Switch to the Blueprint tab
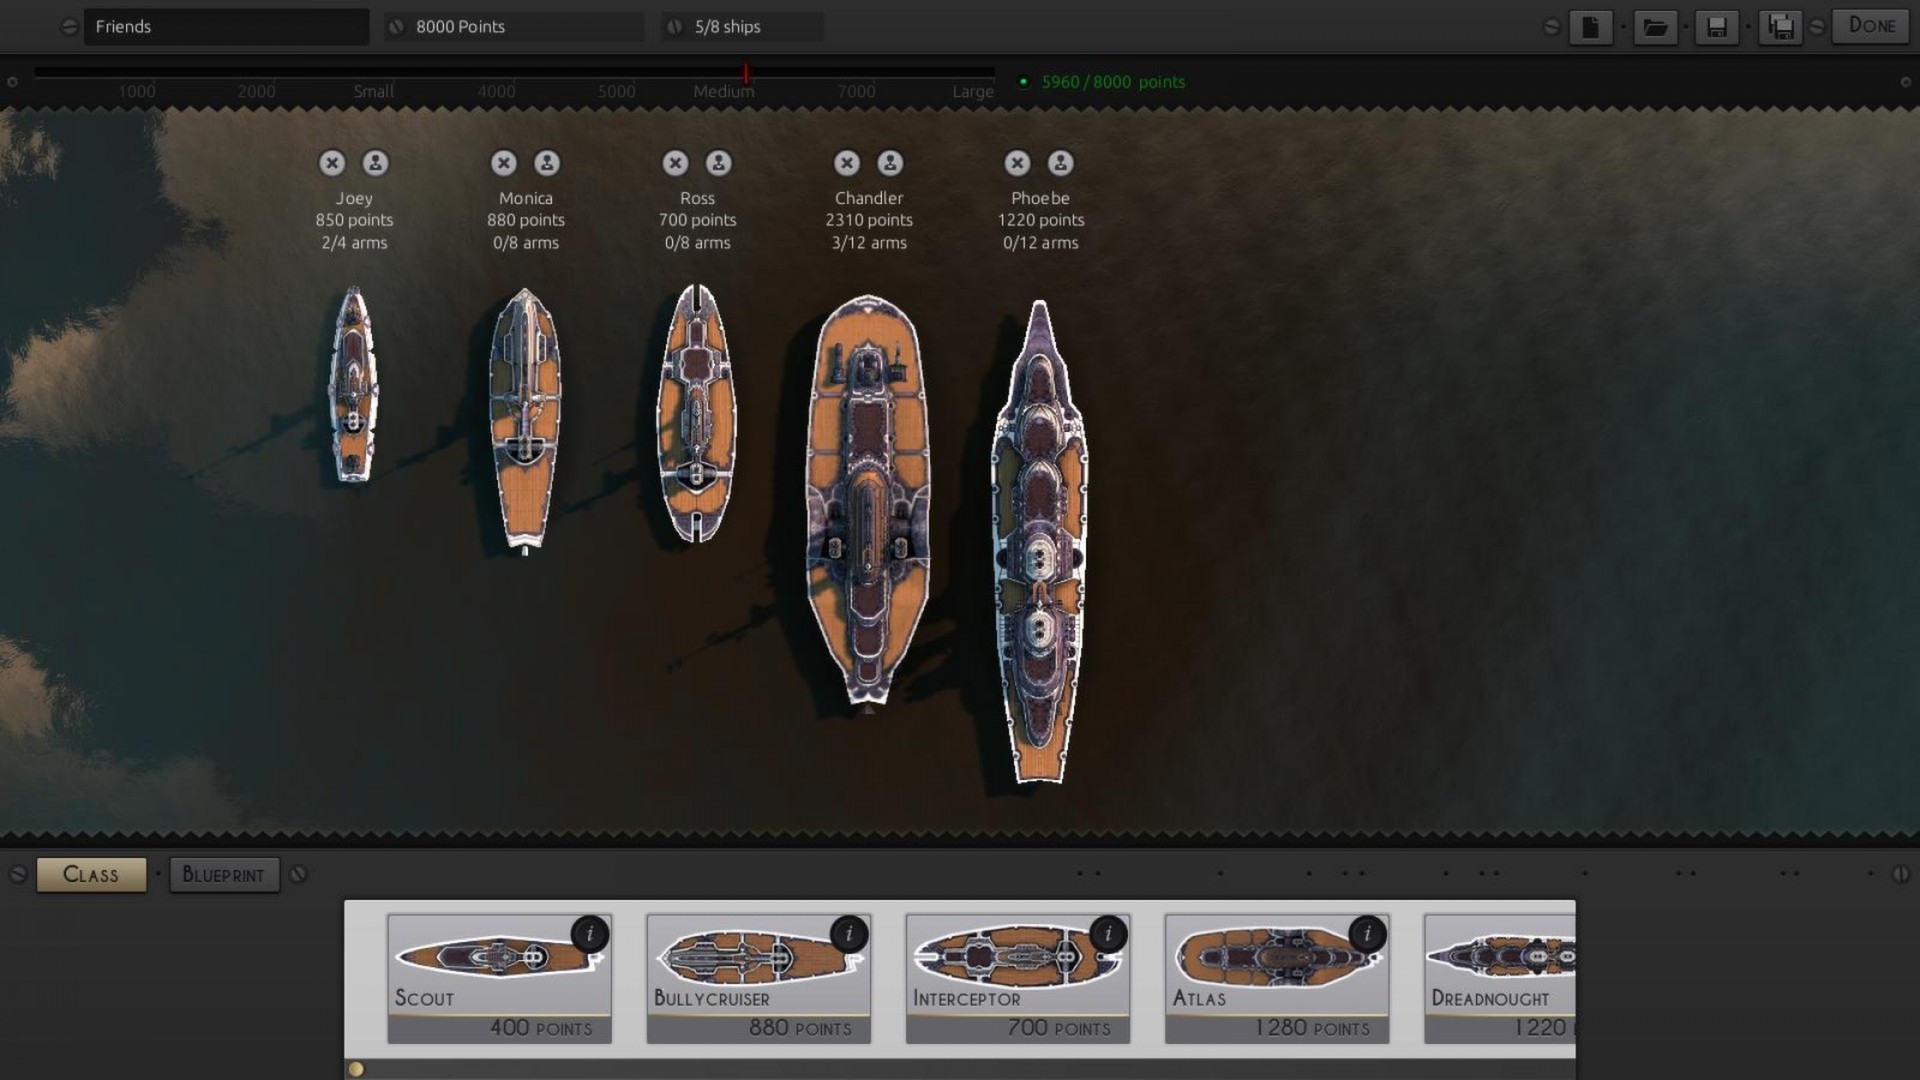 224,875
